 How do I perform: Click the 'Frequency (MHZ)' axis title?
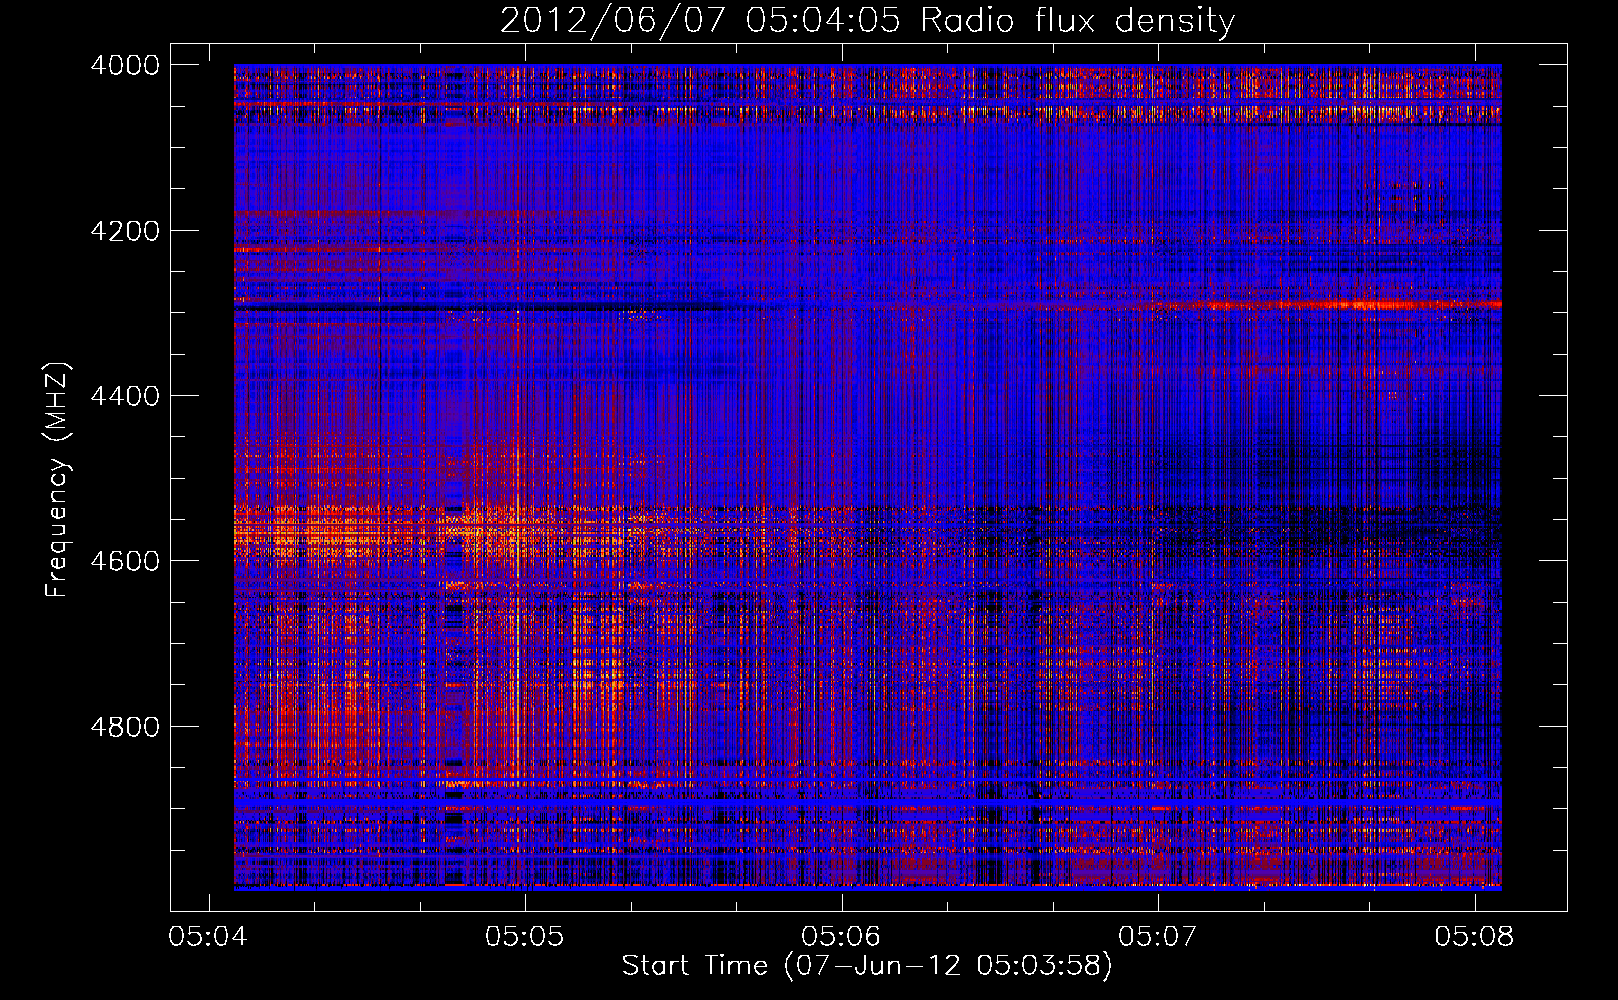[58, 480]
